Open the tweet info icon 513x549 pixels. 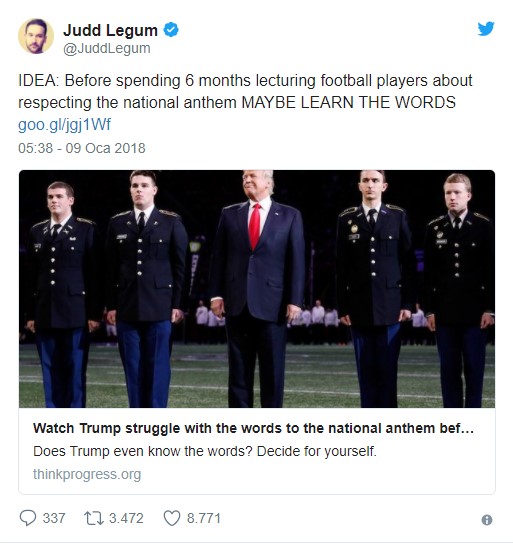coord(487,520)
